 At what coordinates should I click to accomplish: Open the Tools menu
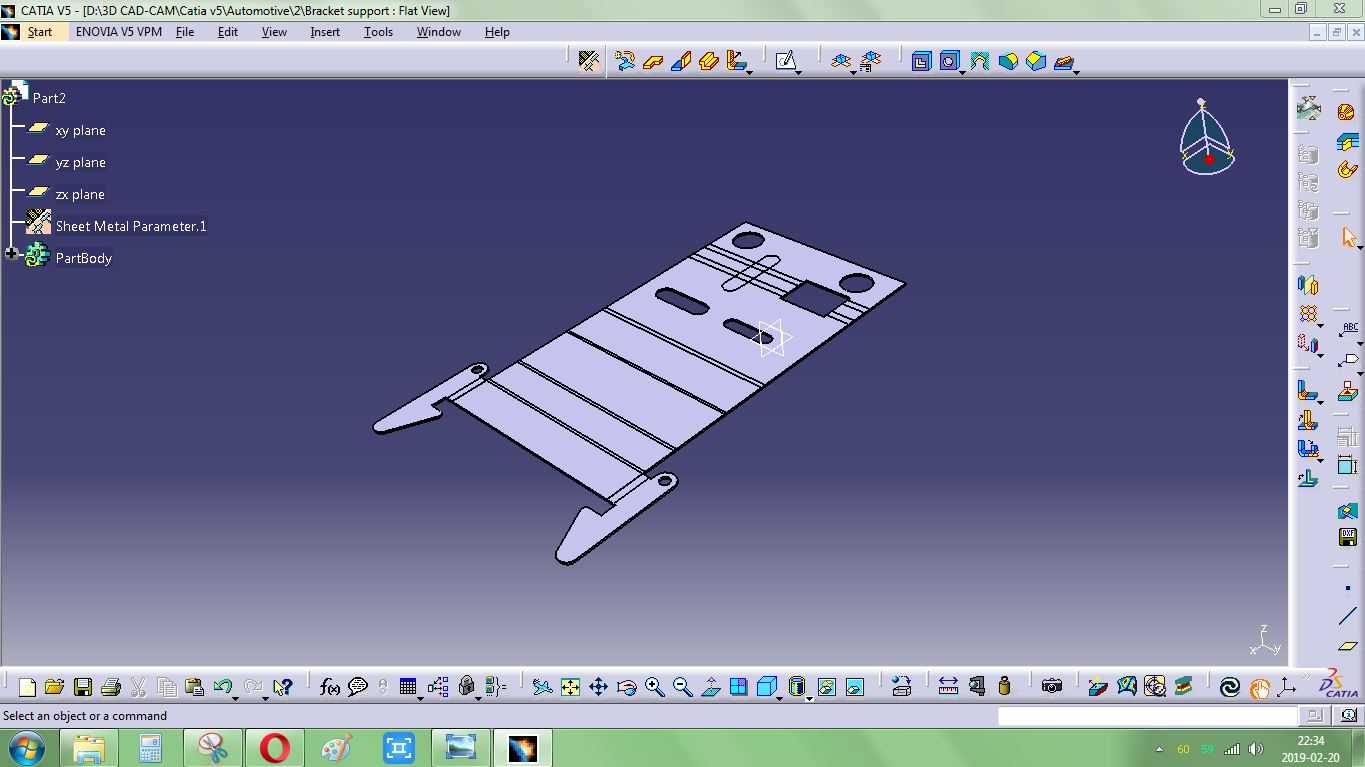pos(378,32)
